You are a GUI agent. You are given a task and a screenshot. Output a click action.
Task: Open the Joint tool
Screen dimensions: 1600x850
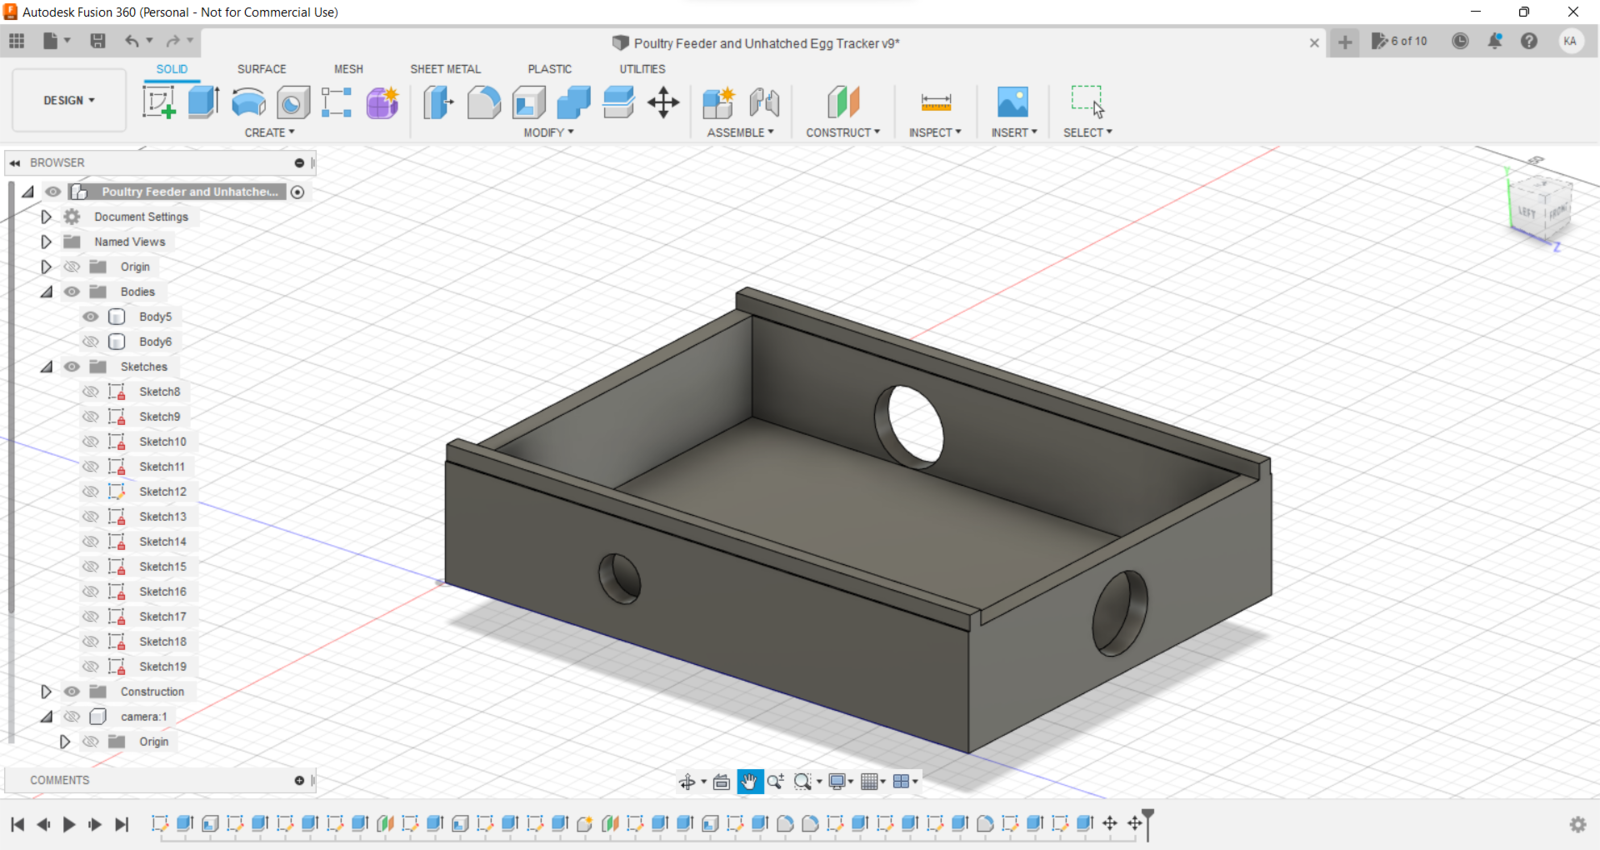tap(764, 102)
